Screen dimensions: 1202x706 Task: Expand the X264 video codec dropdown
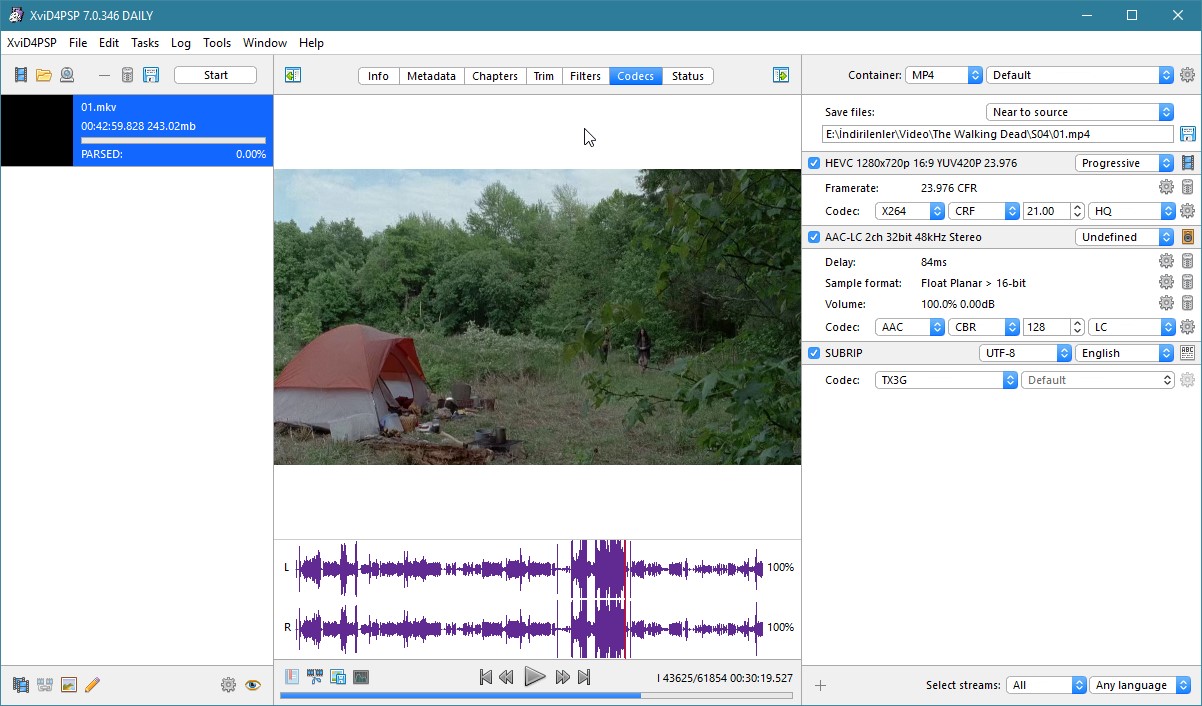(x=909, y=211)
